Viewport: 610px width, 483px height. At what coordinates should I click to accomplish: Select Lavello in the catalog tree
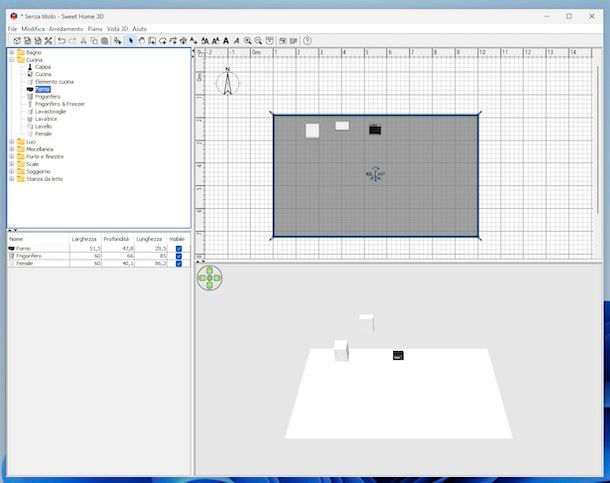pos(43,126)
